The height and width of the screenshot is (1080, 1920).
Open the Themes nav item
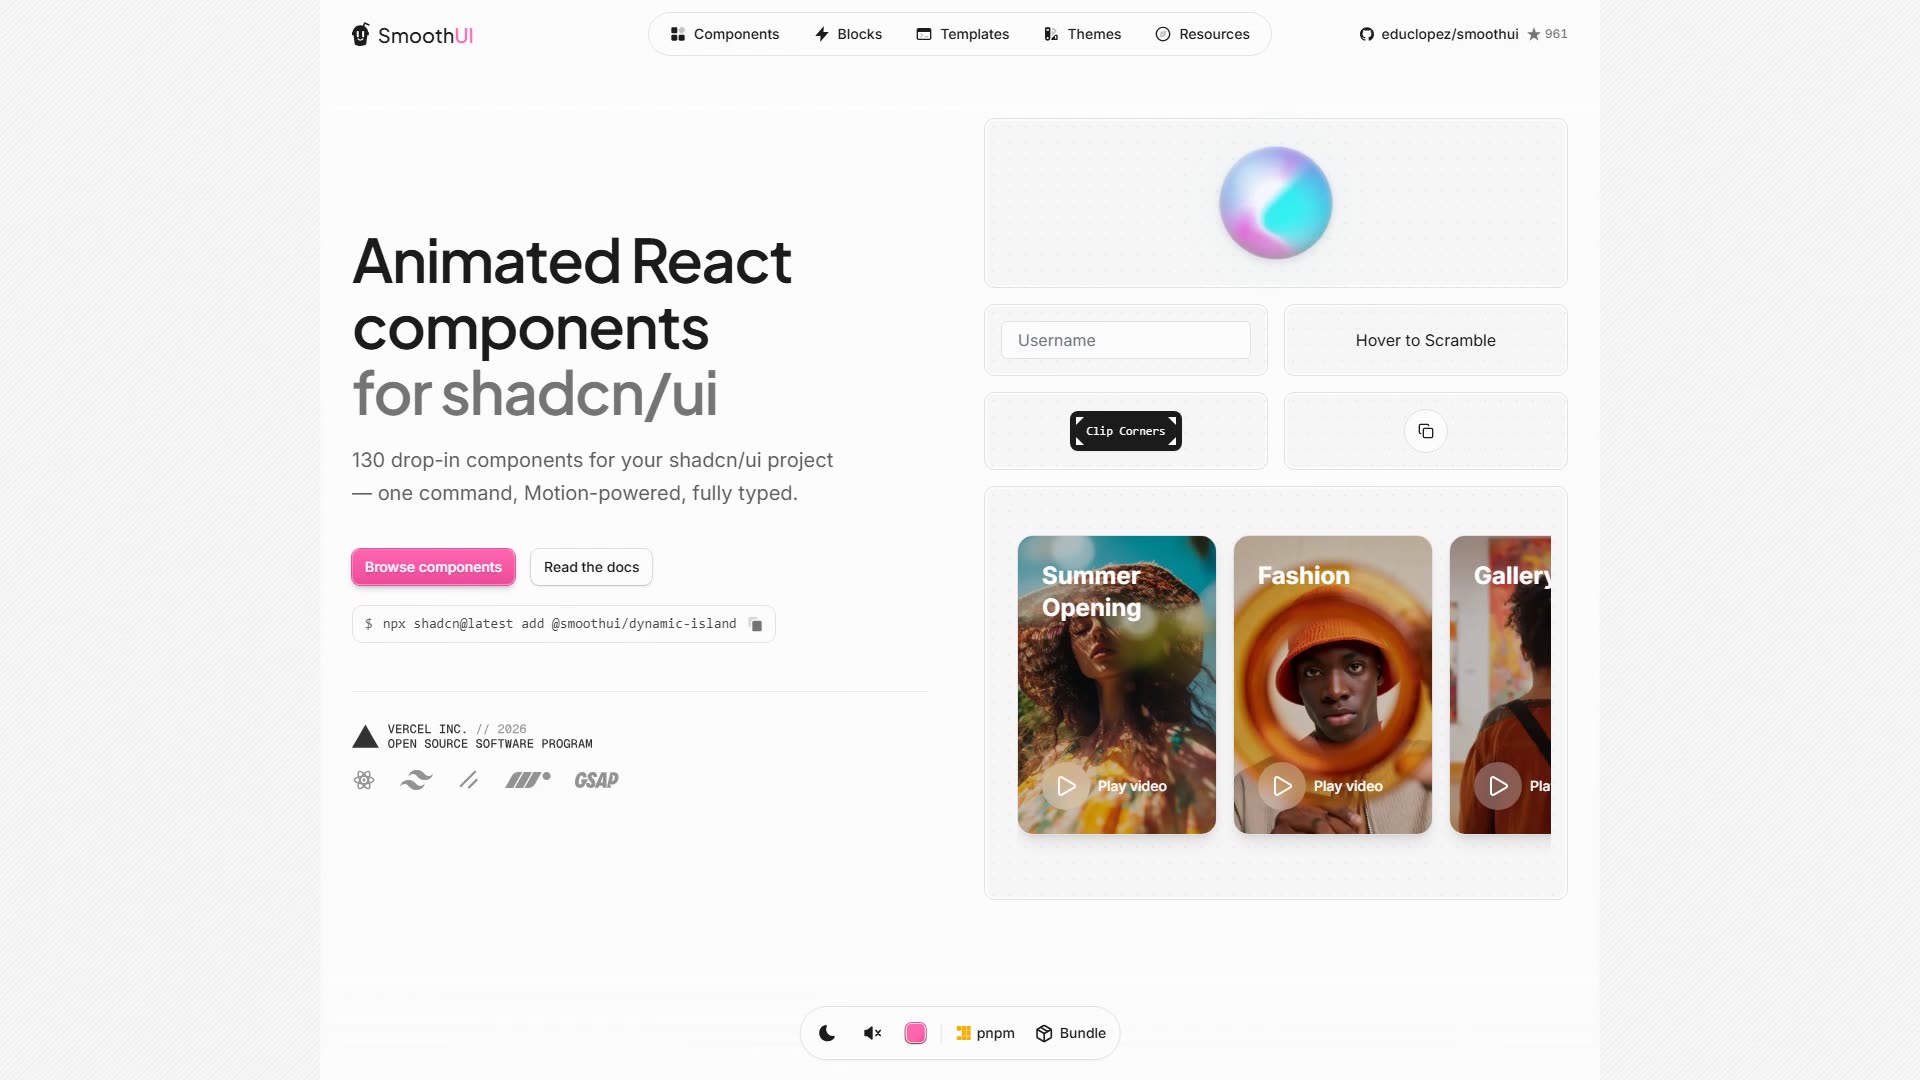tap(1082, 34)
